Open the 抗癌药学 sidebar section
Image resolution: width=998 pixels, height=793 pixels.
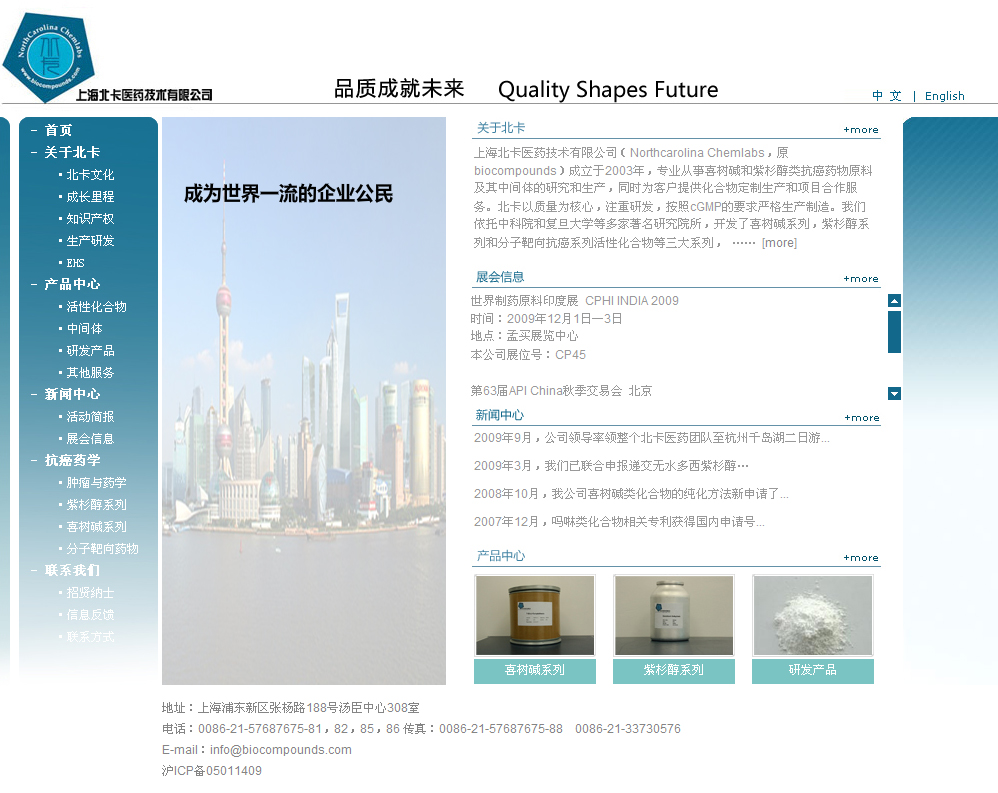[72, 460]
